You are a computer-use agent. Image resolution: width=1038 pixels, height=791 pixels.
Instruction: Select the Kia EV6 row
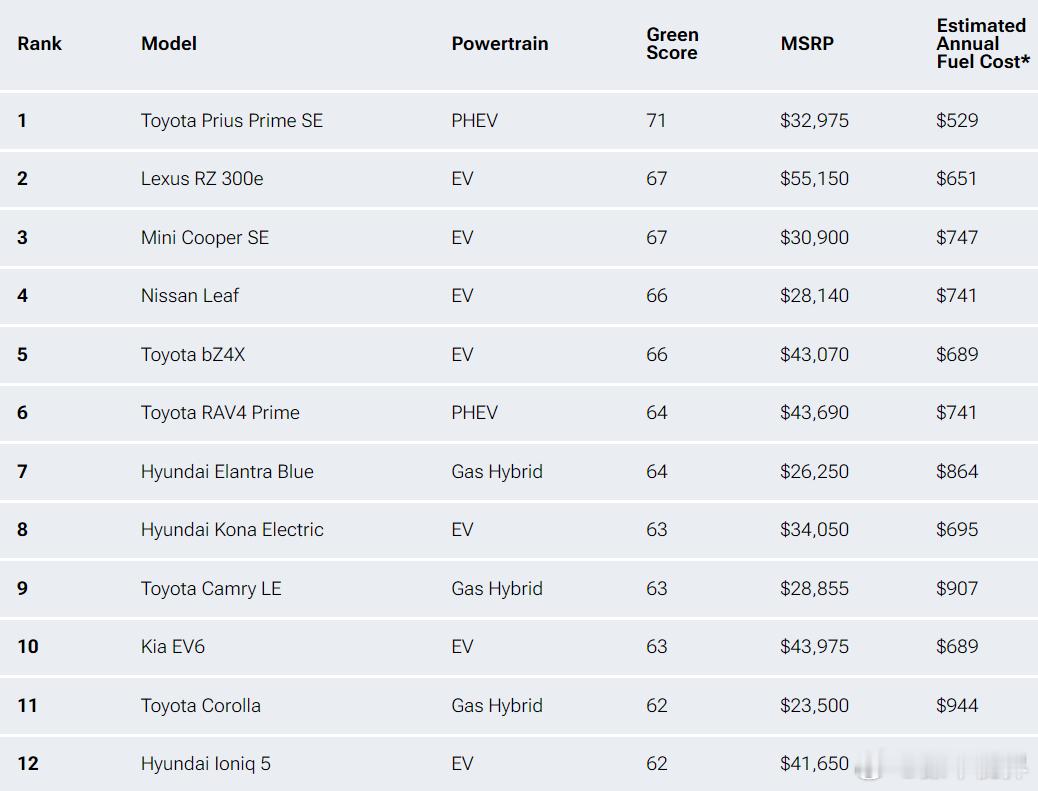coord(519,647)
